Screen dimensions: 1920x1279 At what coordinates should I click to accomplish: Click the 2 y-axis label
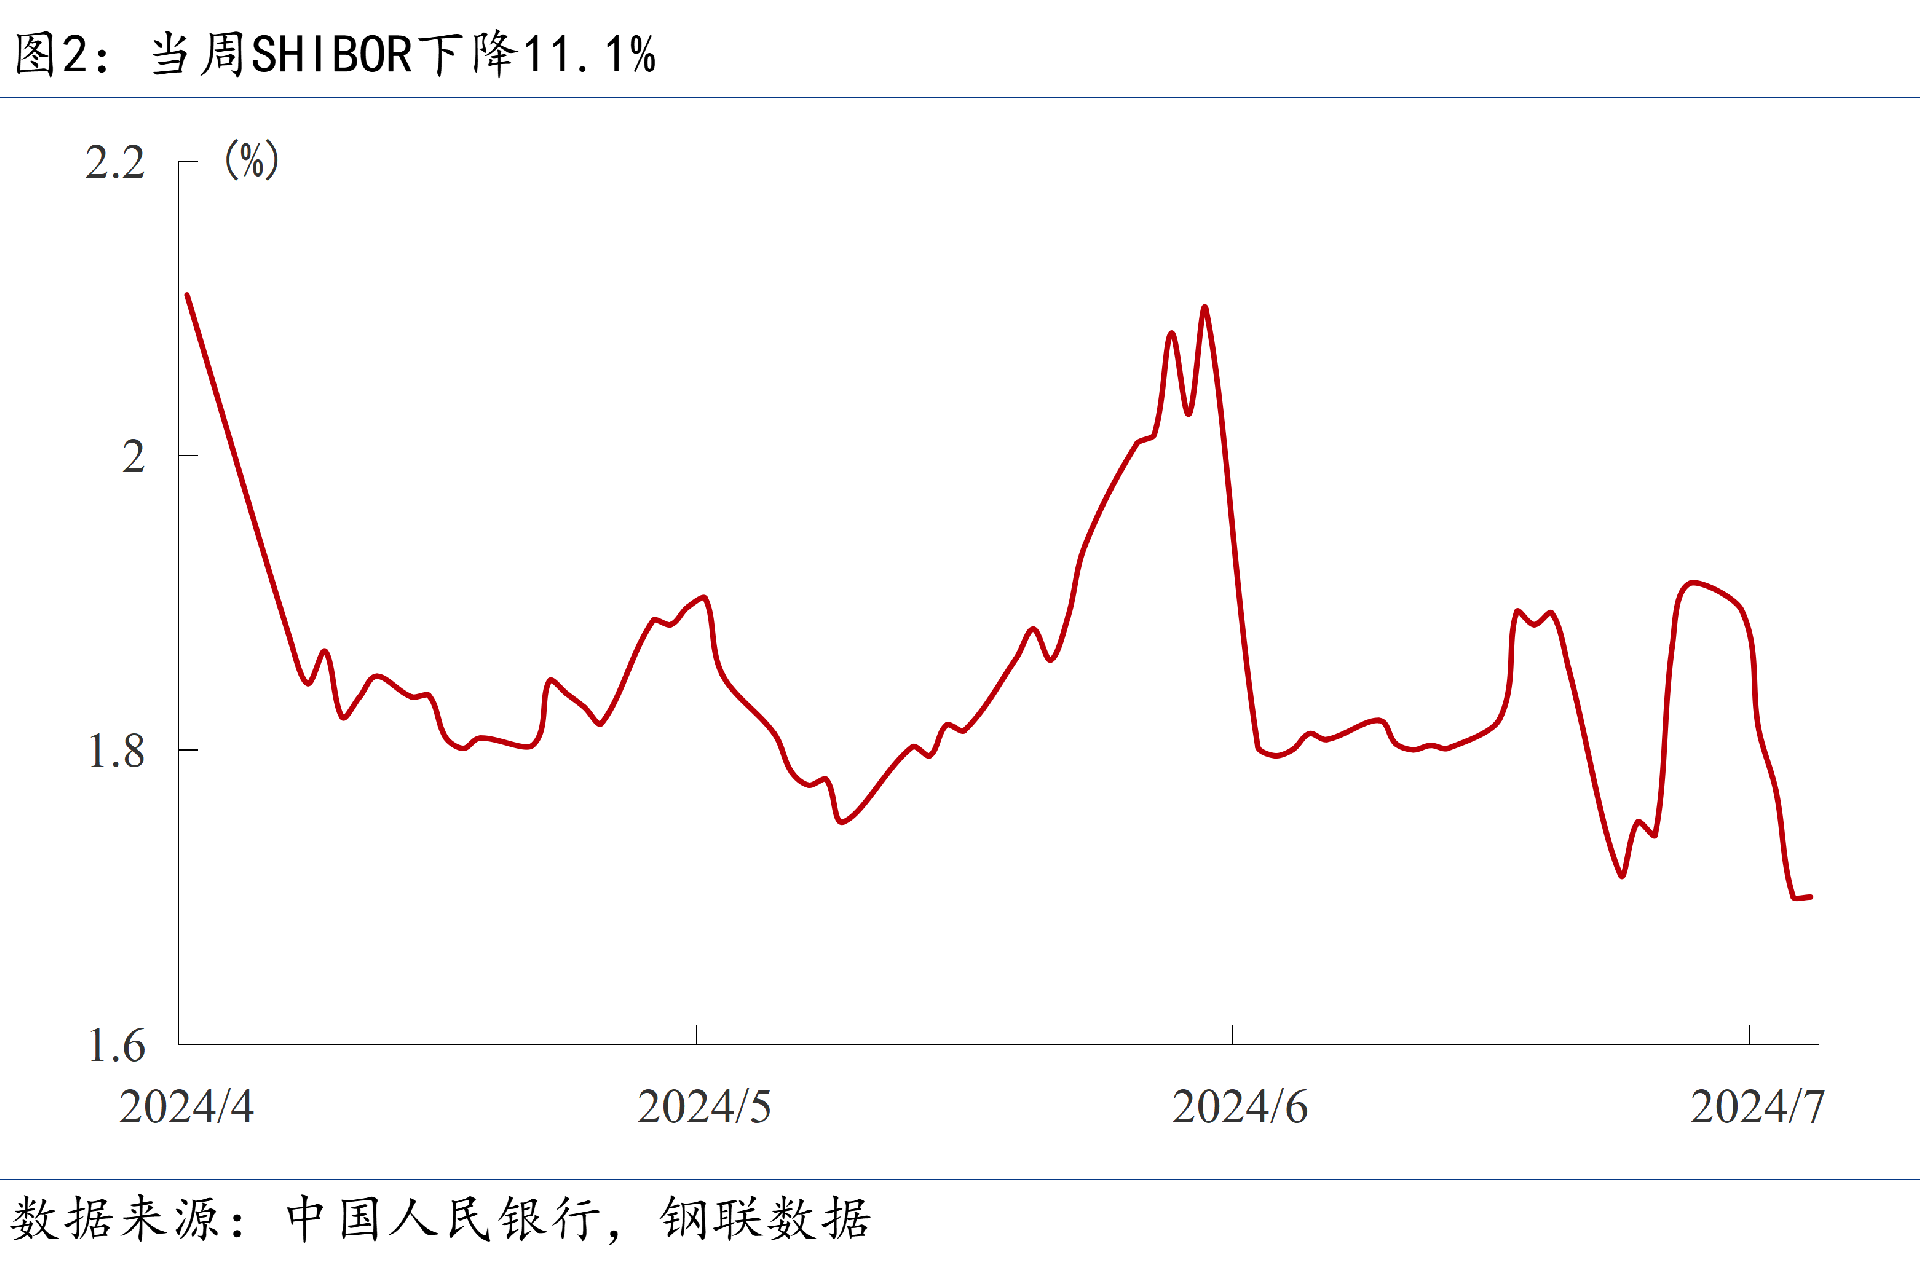pos(133,457)
